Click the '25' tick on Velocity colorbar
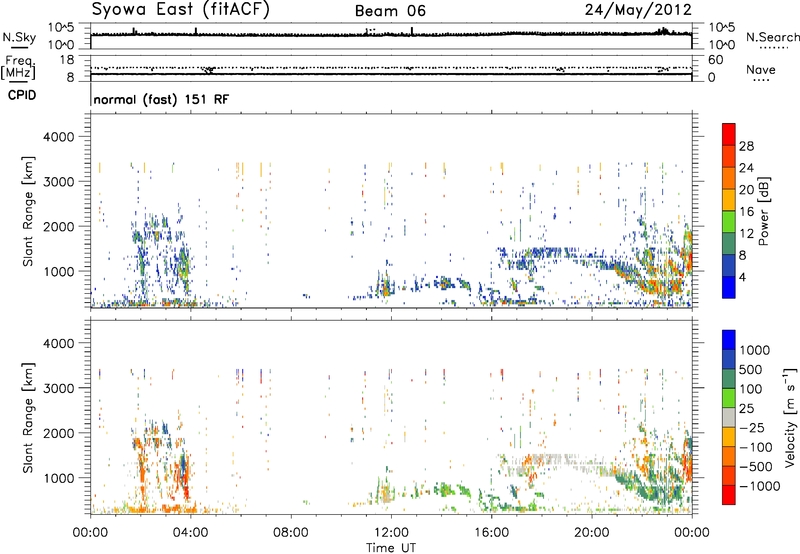The height and width of the screenshot is (554, 800). [746, 409]
